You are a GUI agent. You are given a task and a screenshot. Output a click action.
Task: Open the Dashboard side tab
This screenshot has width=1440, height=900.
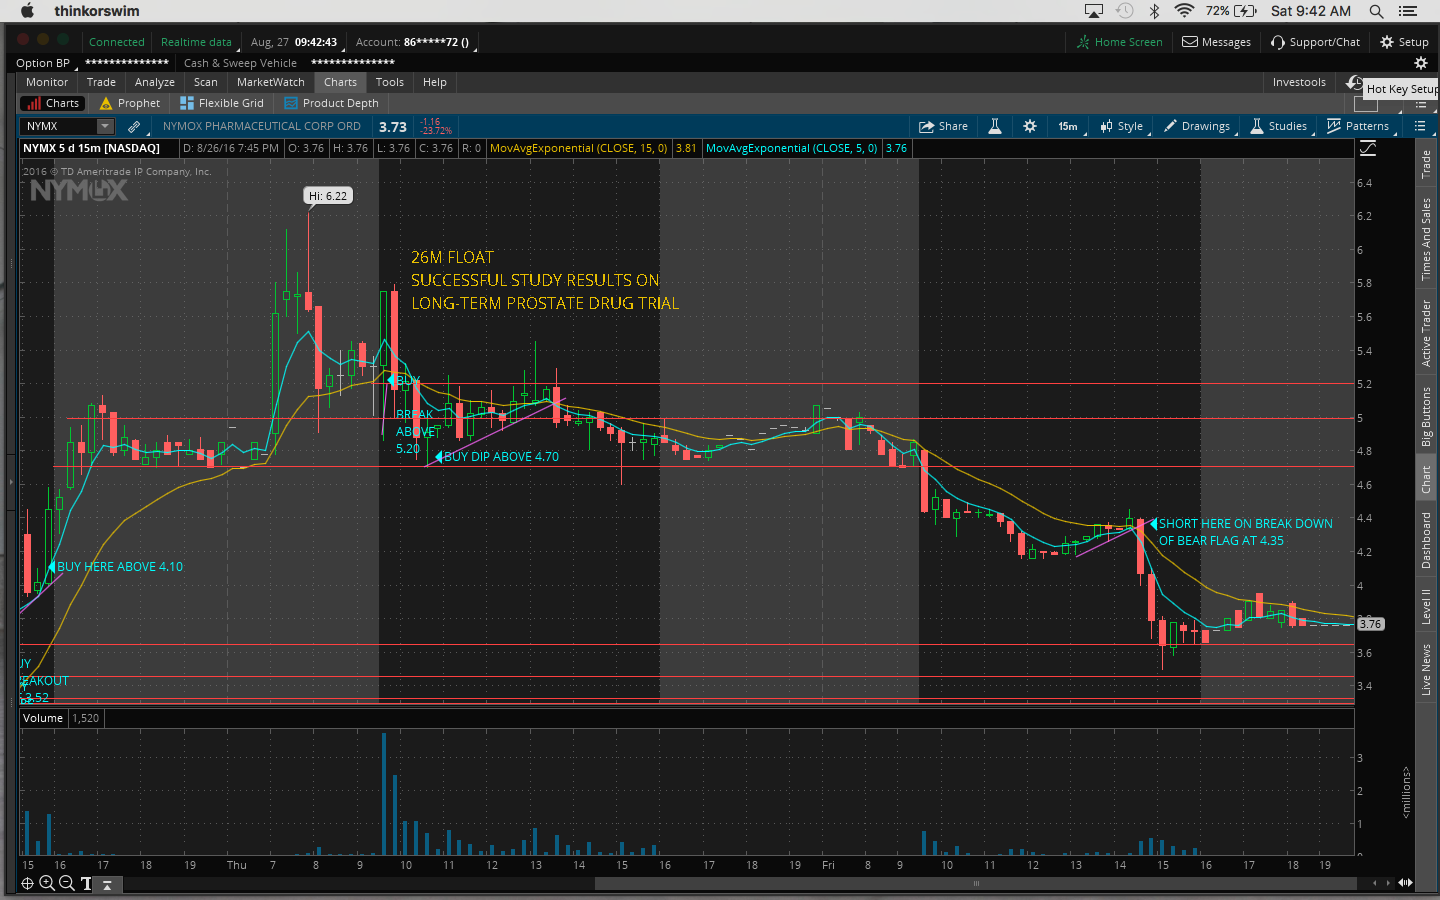pos(1426,540)
